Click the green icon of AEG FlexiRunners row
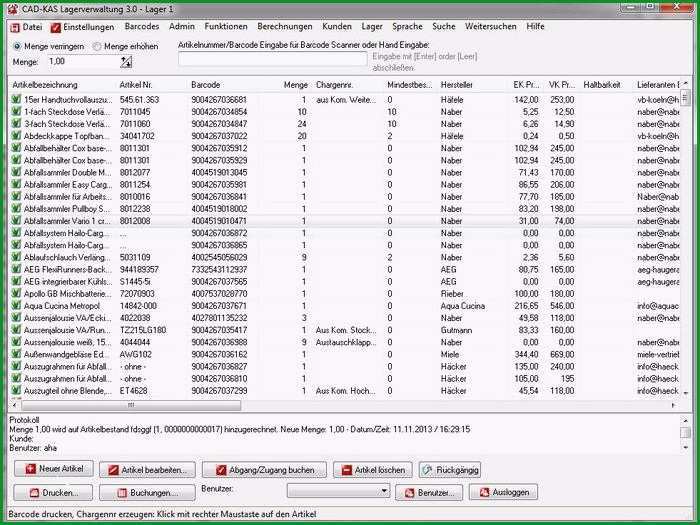The image size is (700, 525). pyautogui.click(x=16, y=269)
